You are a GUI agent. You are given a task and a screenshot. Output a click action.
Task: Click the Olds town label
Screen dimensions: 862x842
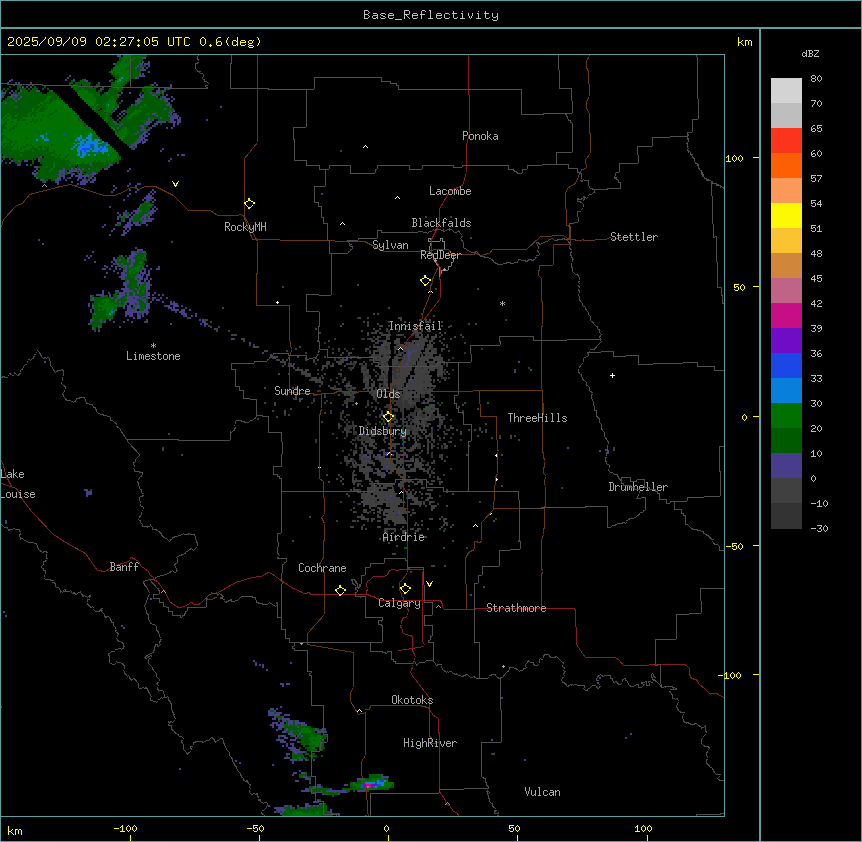point(388,394)
